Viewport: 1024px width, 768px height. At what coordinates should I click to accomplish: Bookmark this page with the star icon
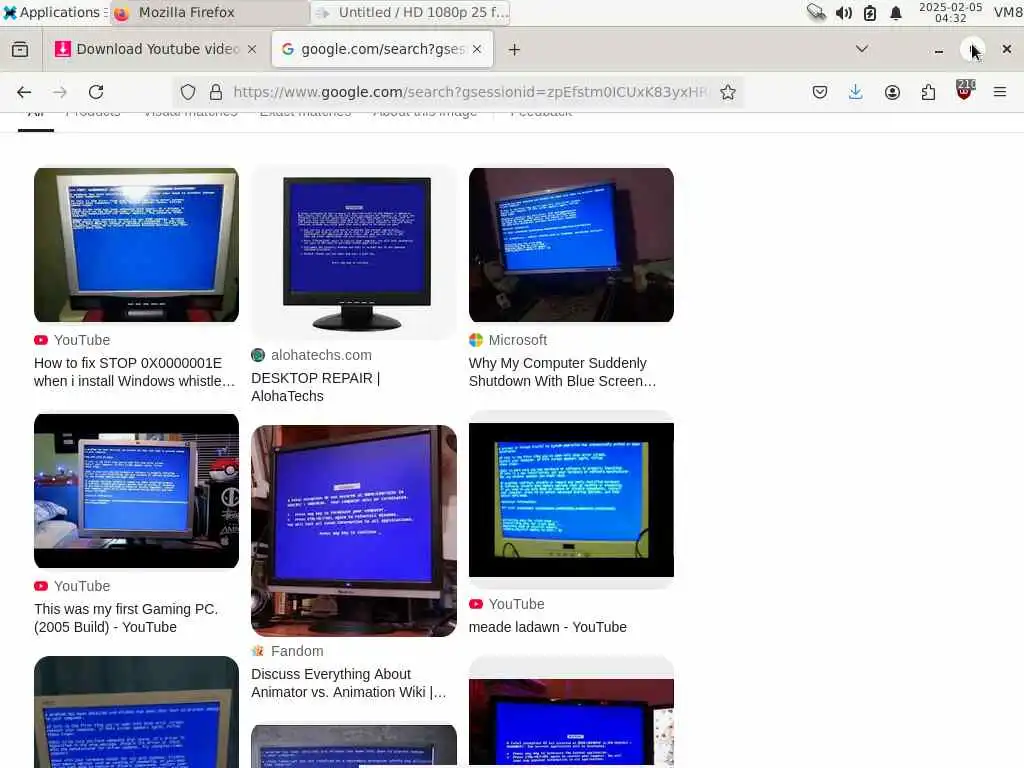728,92
